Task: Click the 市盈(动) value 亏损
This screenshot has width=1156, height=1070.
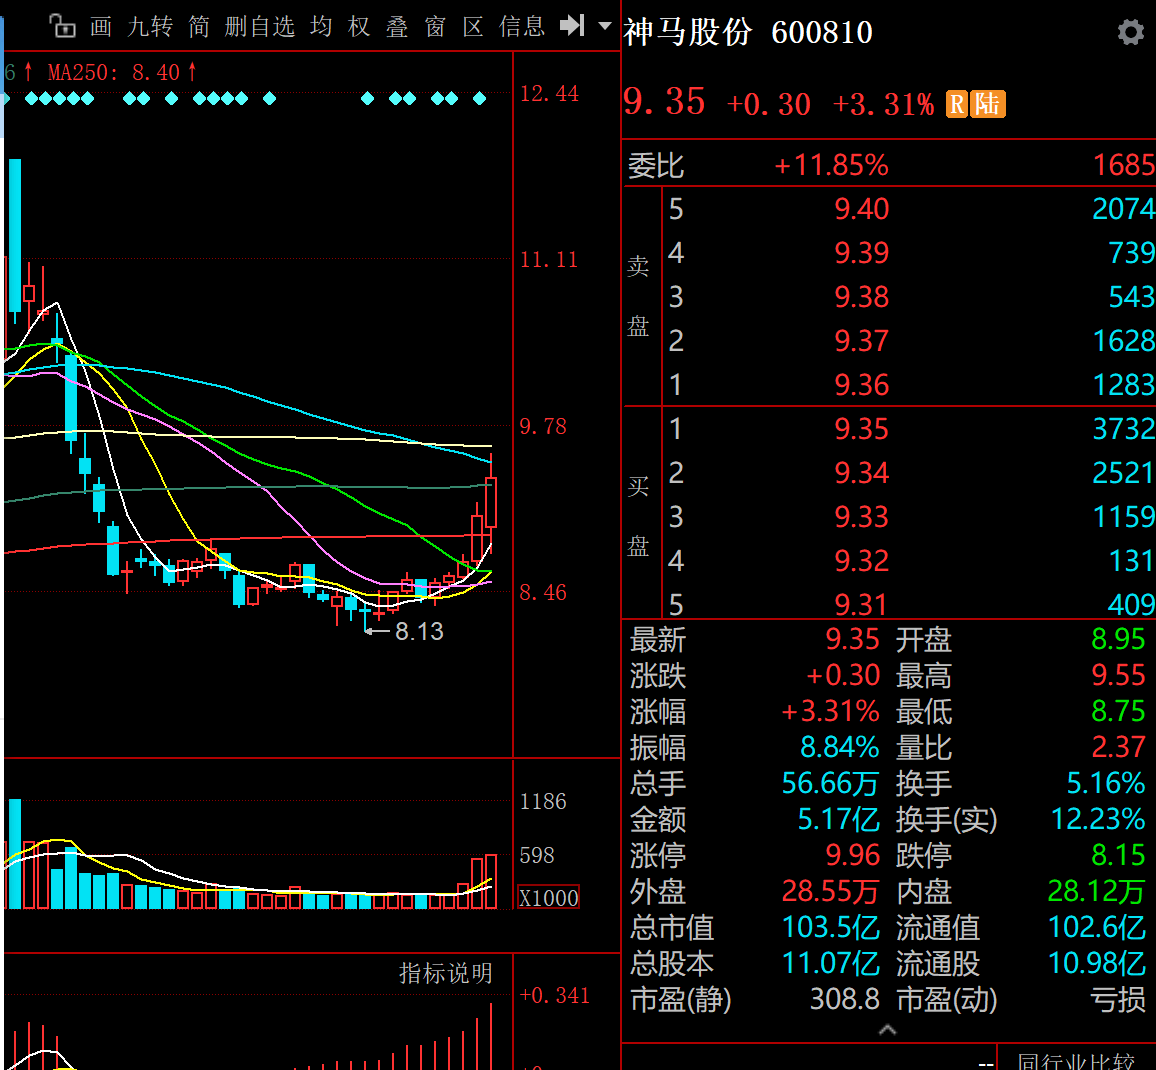Action: [x=1118, y=1000]
